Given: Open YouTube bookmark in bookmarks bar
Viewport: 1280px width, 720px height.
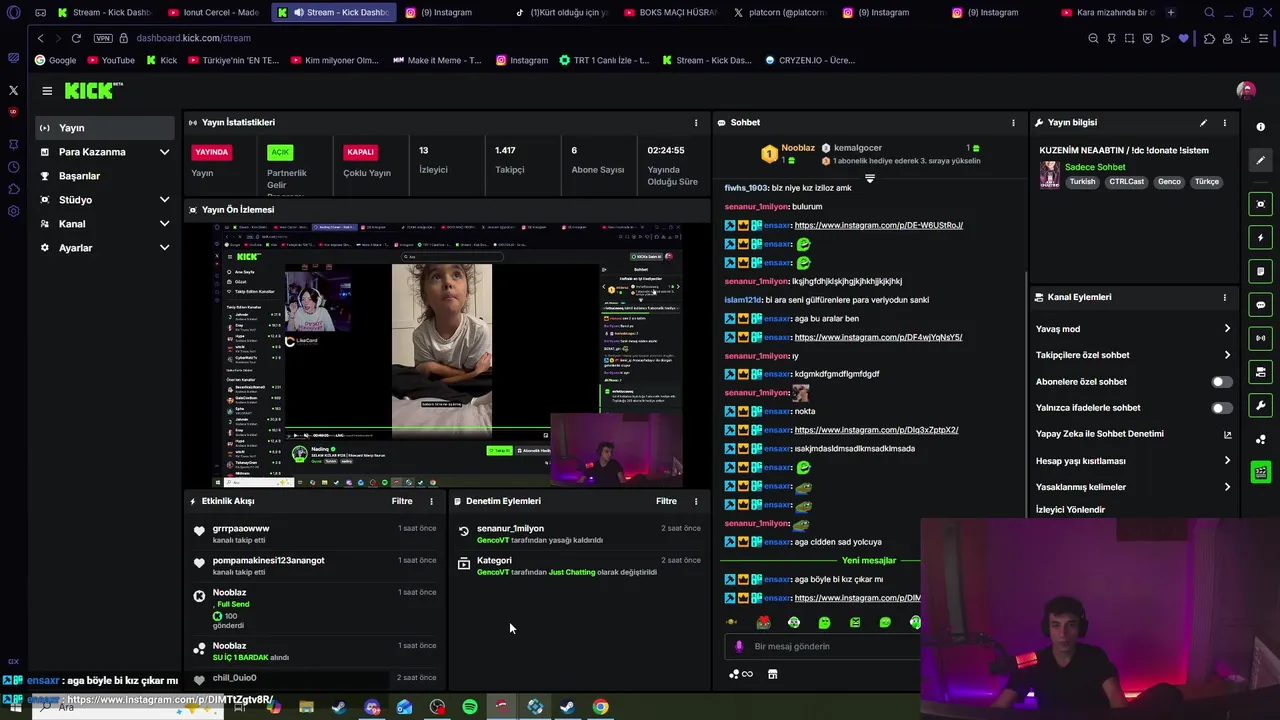Looking at the screenshot, I should pyautogui.click(x=111, y=60).
